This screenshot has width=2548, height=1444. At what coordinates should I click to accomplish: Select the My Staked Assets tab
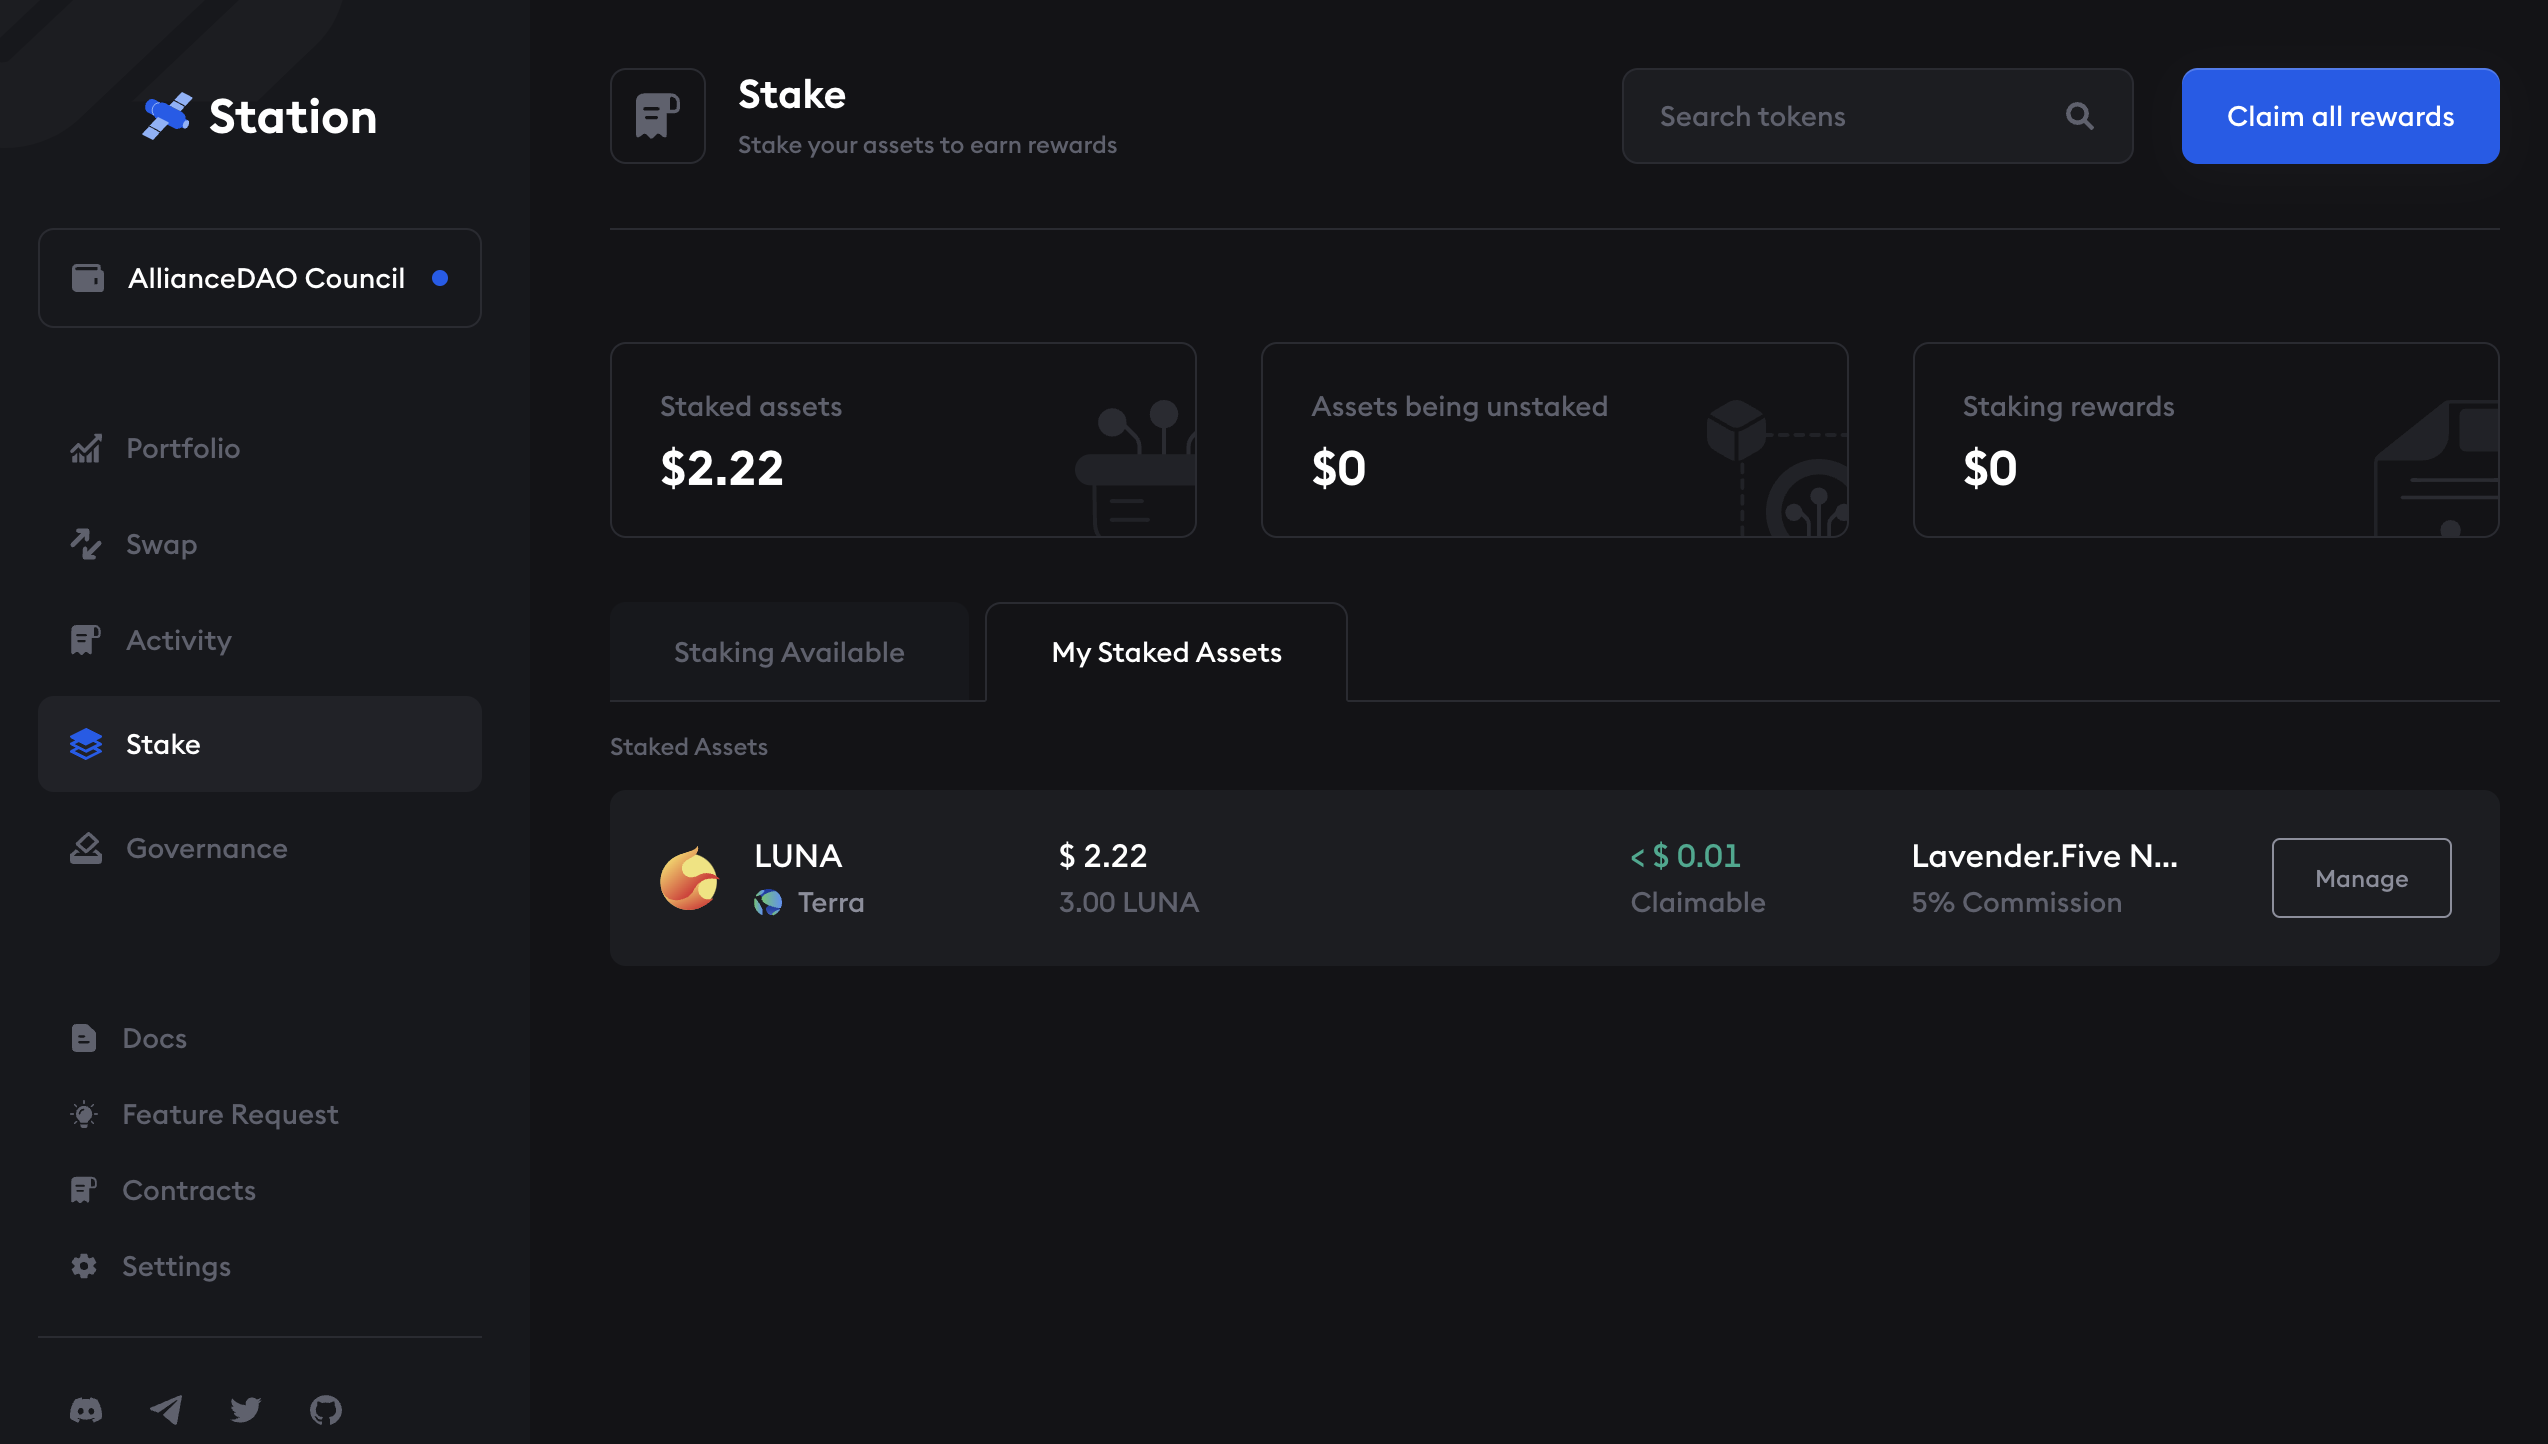1166,652
